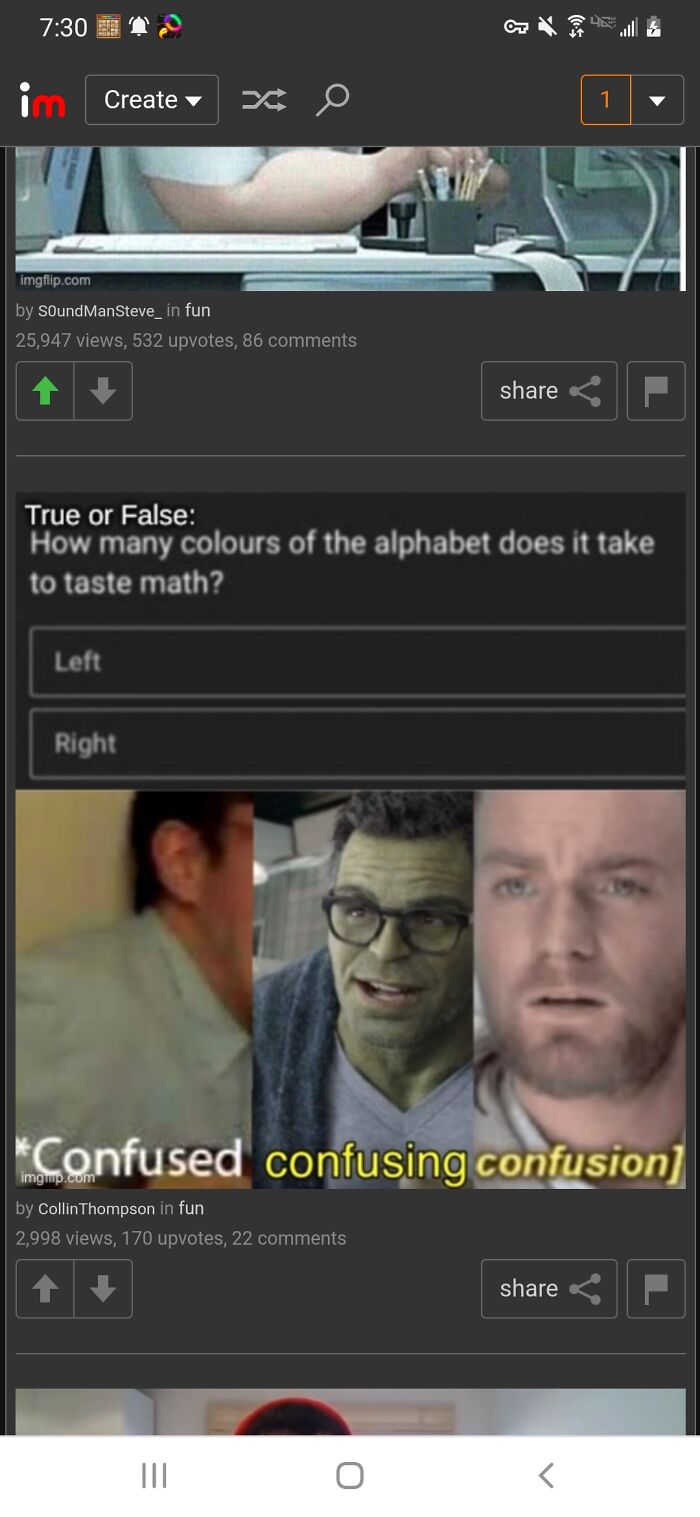
Task: Open the Android recent apps button
Action: 154,1475
